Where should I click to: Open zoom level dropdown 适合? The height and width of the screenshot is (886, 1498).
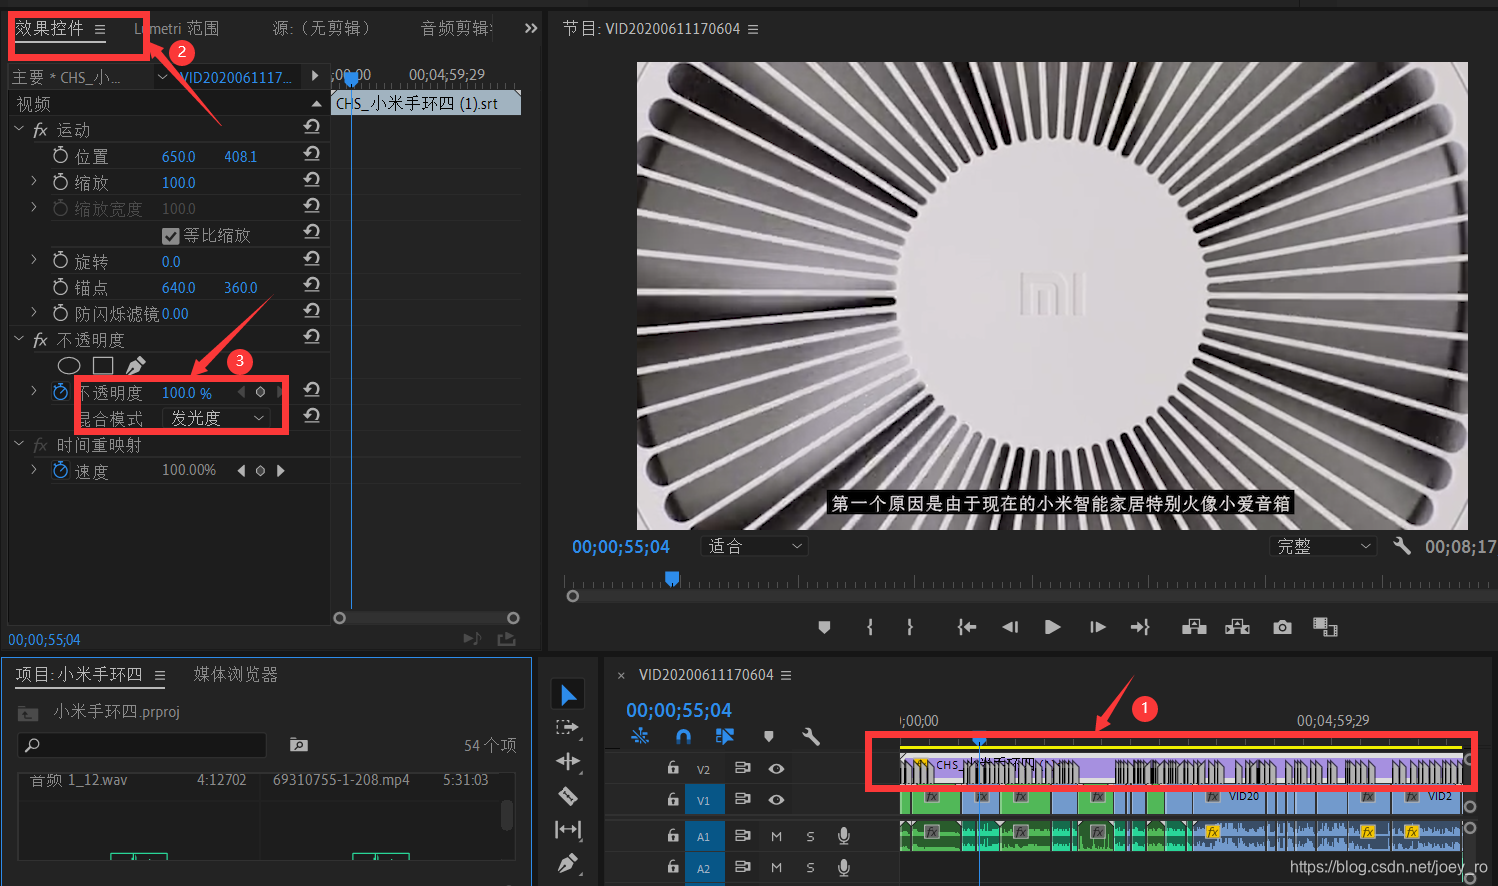click(x=754, y=546)
